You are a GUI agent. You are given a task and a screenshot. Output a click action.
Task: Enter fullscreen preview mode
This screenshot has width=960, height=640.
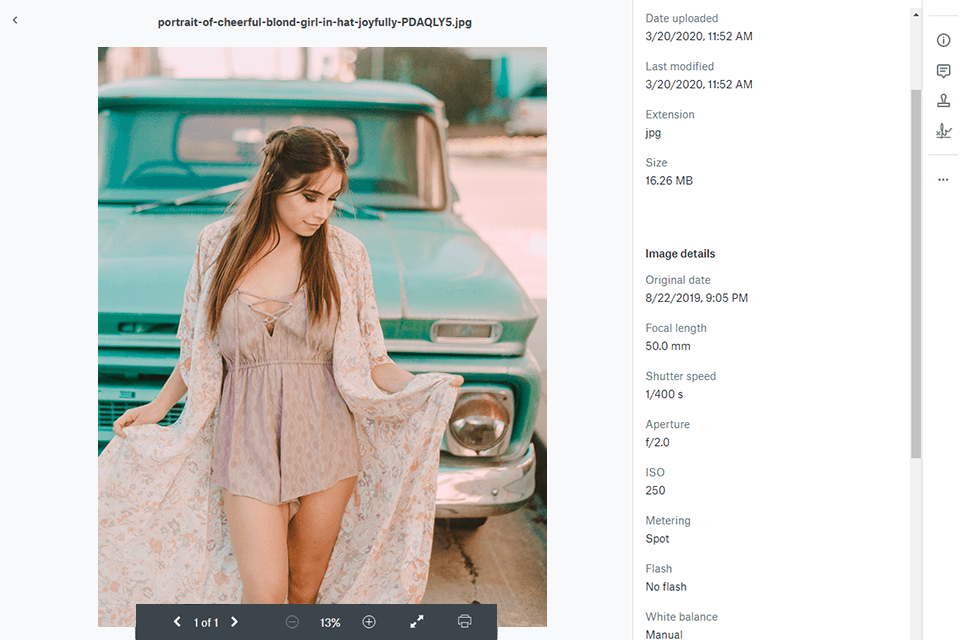[416, 622]
